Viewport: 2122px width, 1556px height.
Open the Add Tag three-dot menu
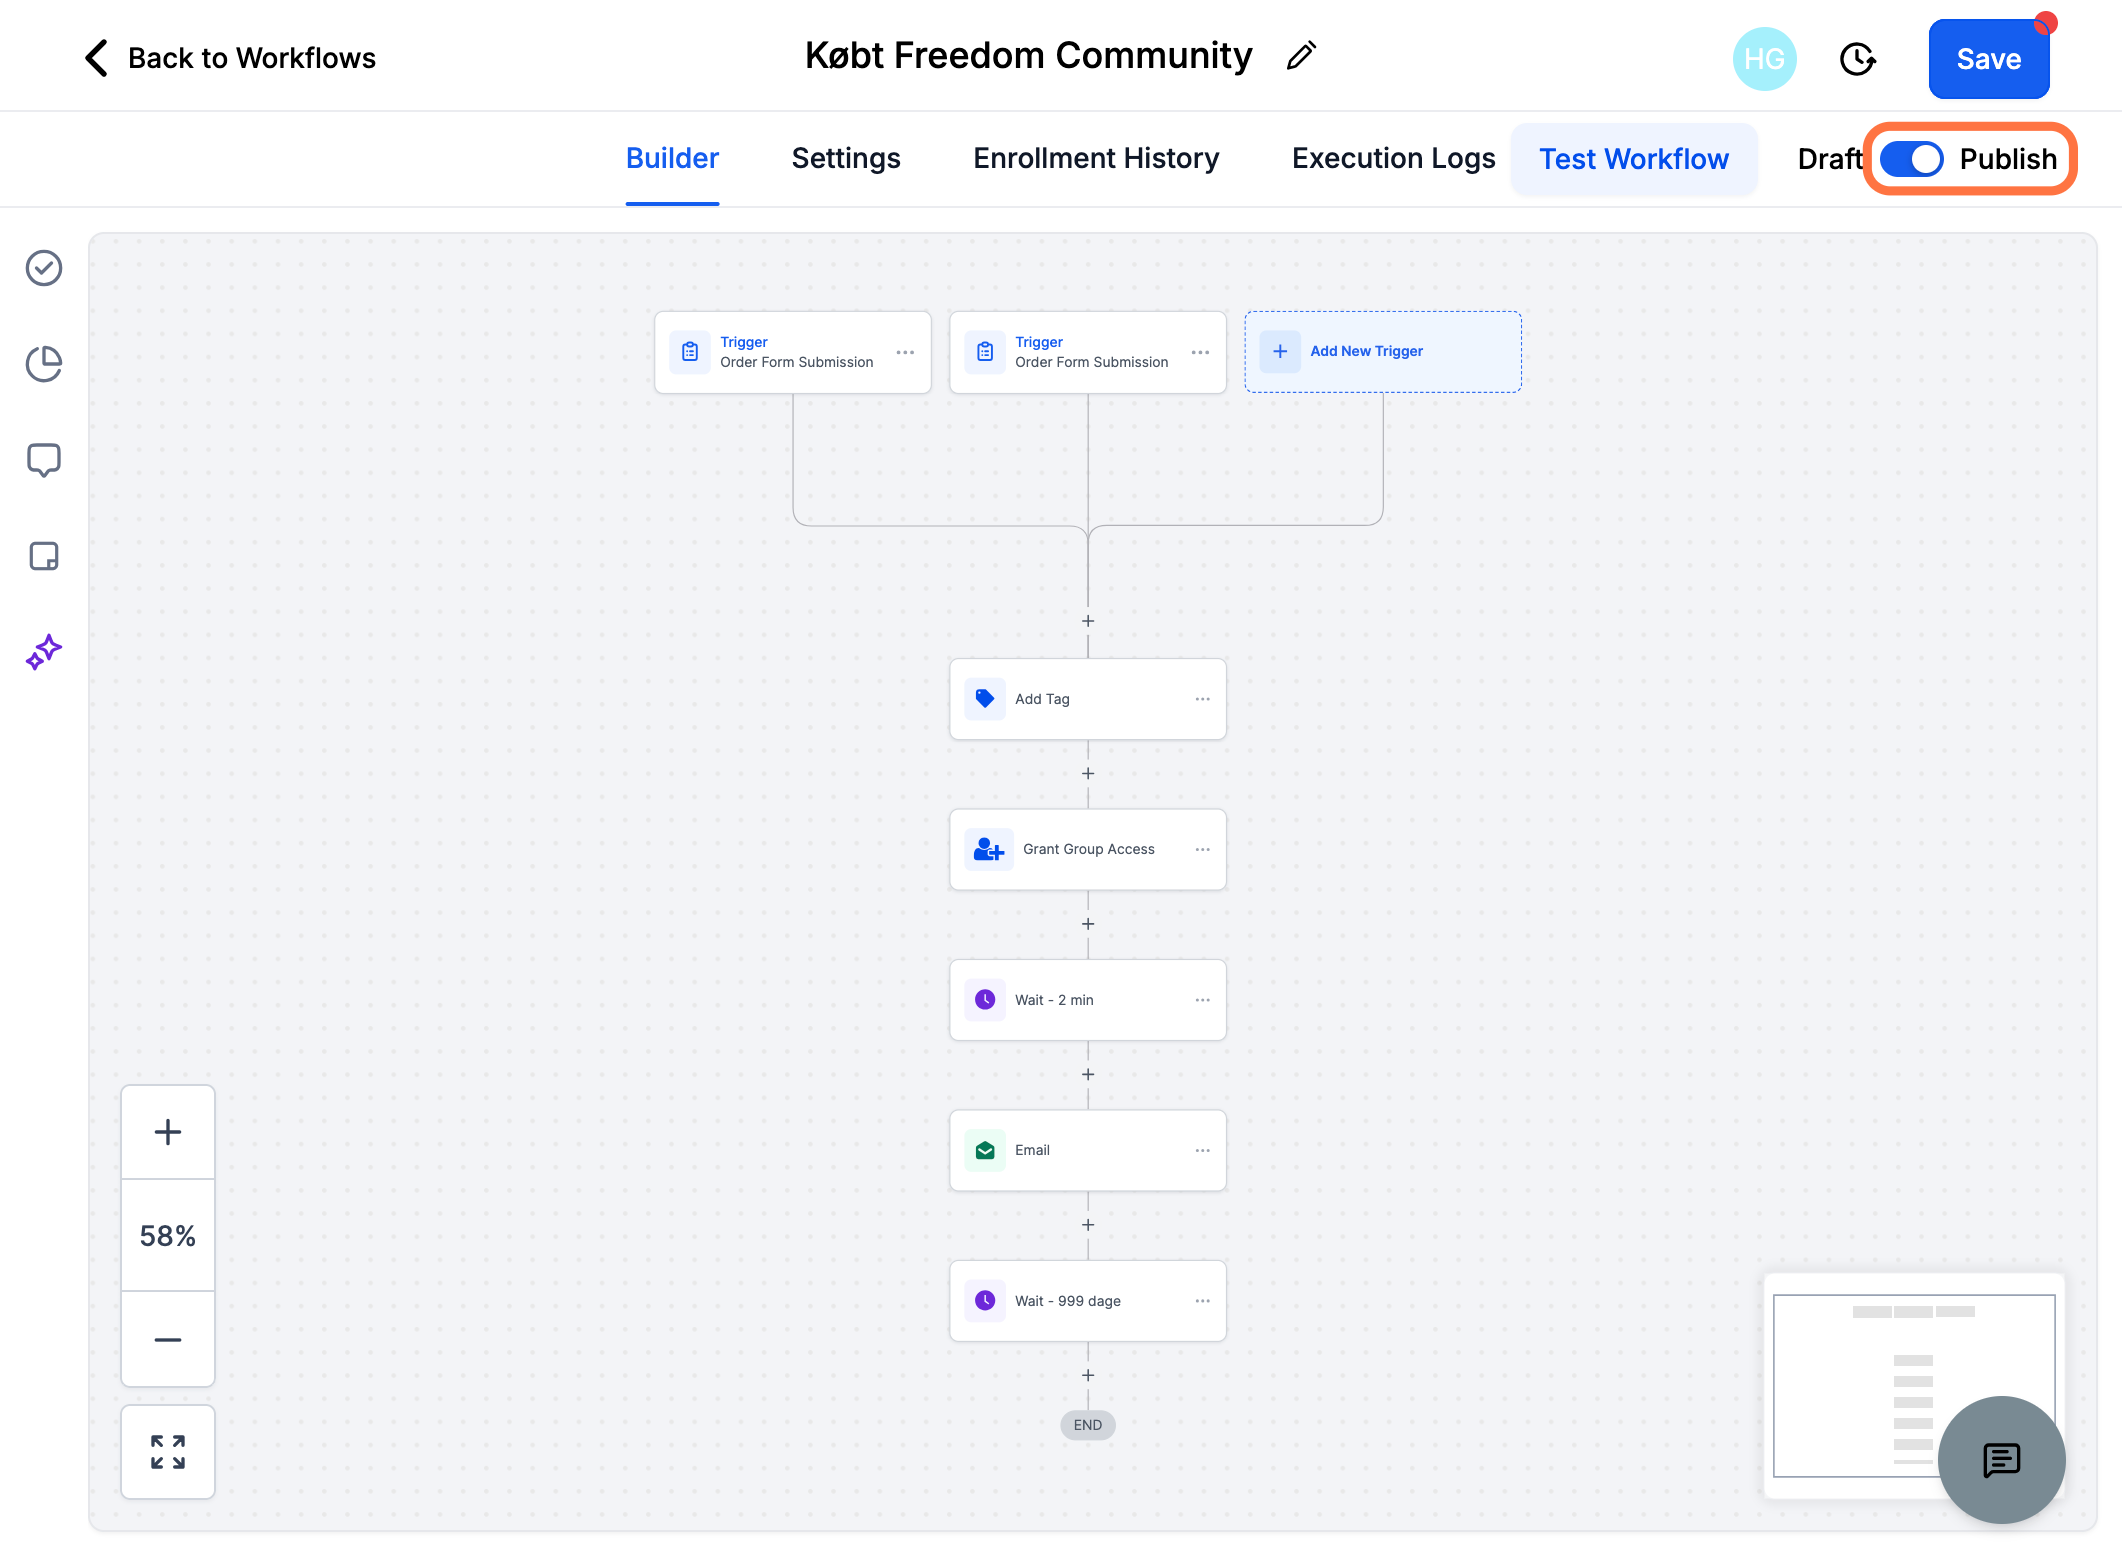click(x=1202, y=699)
